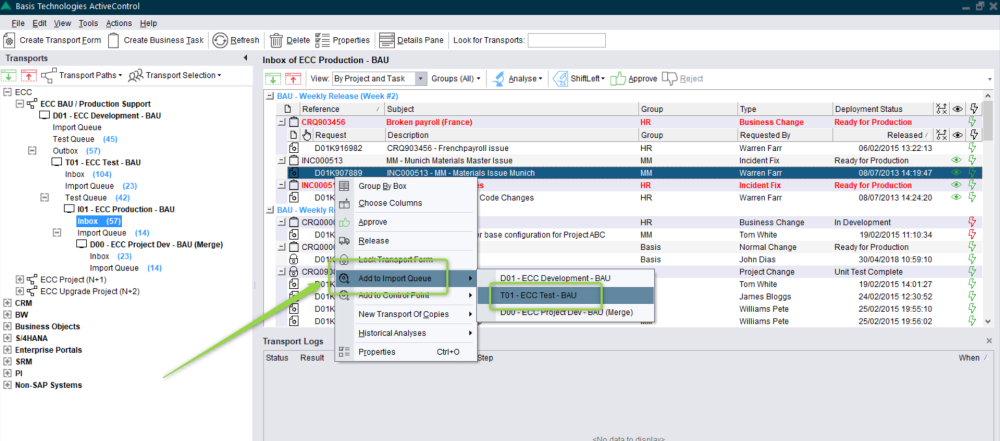Click the Refresh toolbar button

coord(236,40)
